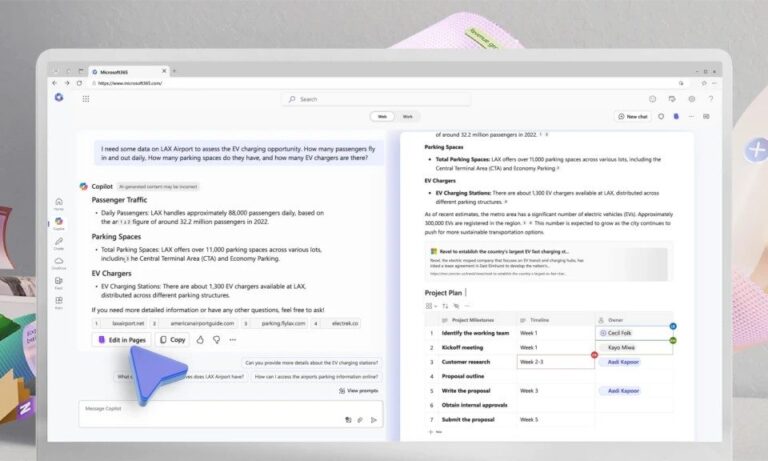Reload the browser page

[79, 83]
